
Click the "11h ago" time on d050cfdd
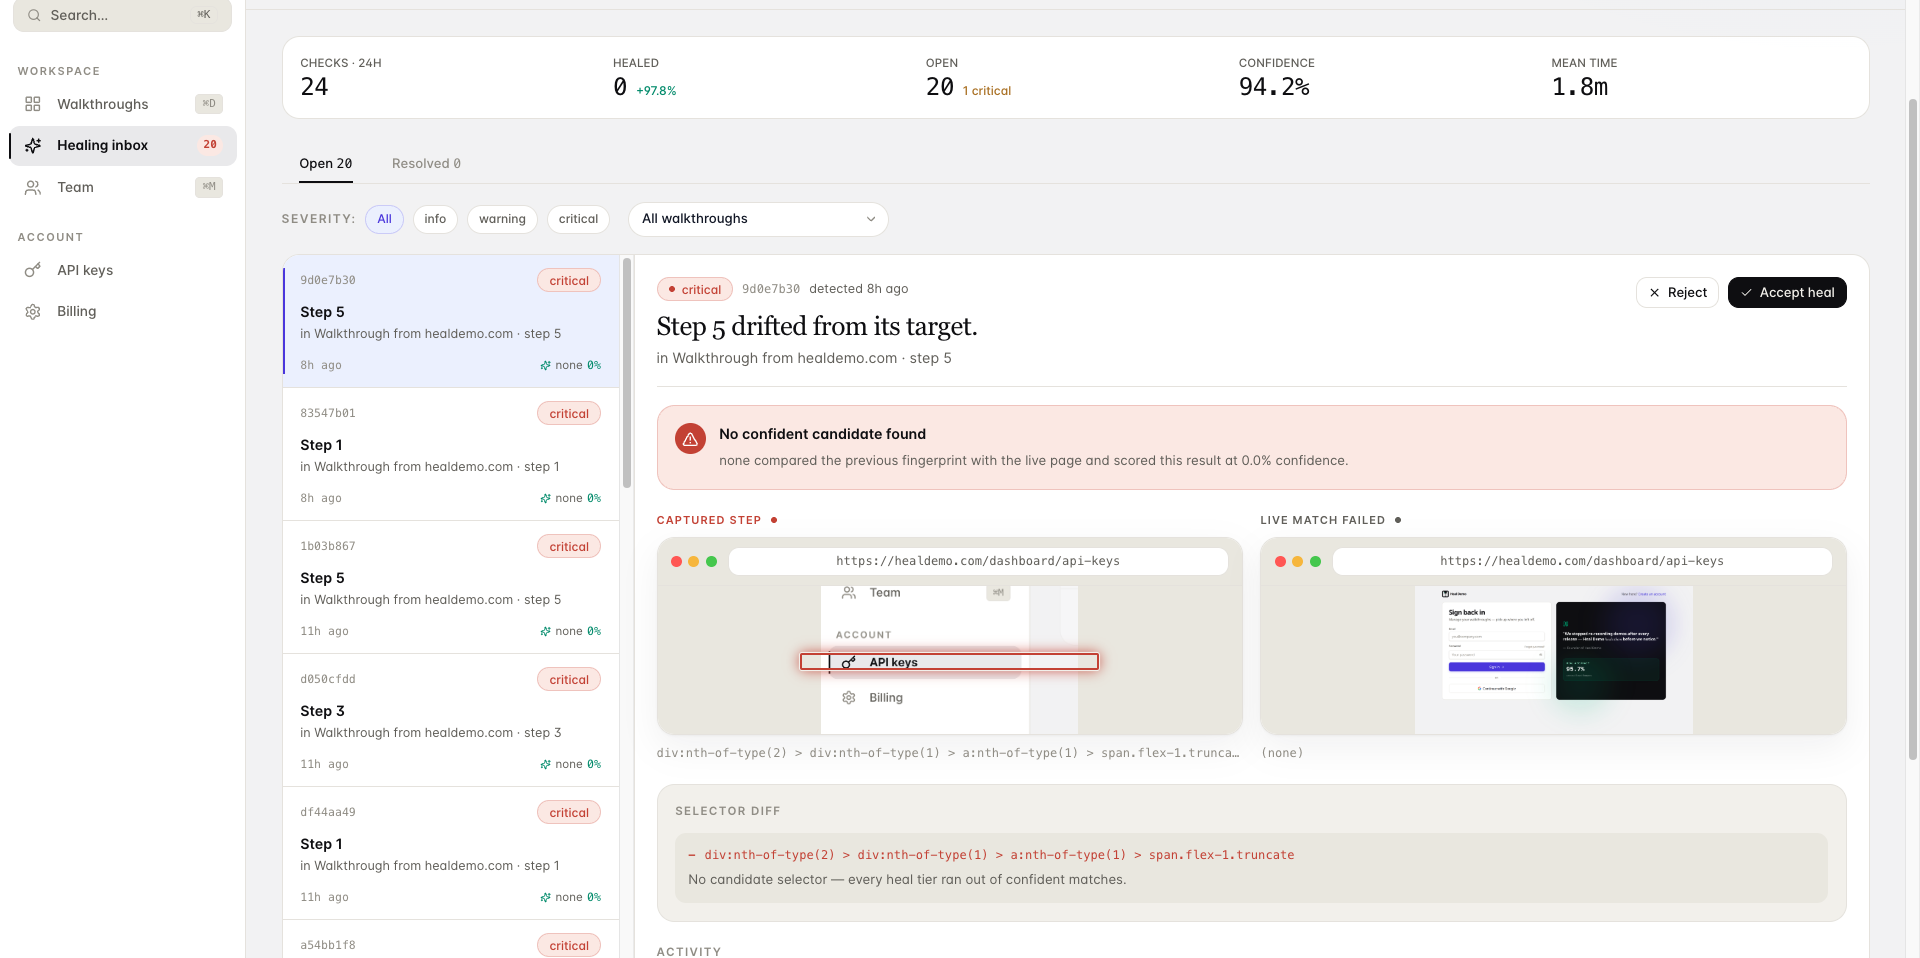pyautogui.click(x=325, y=764)
